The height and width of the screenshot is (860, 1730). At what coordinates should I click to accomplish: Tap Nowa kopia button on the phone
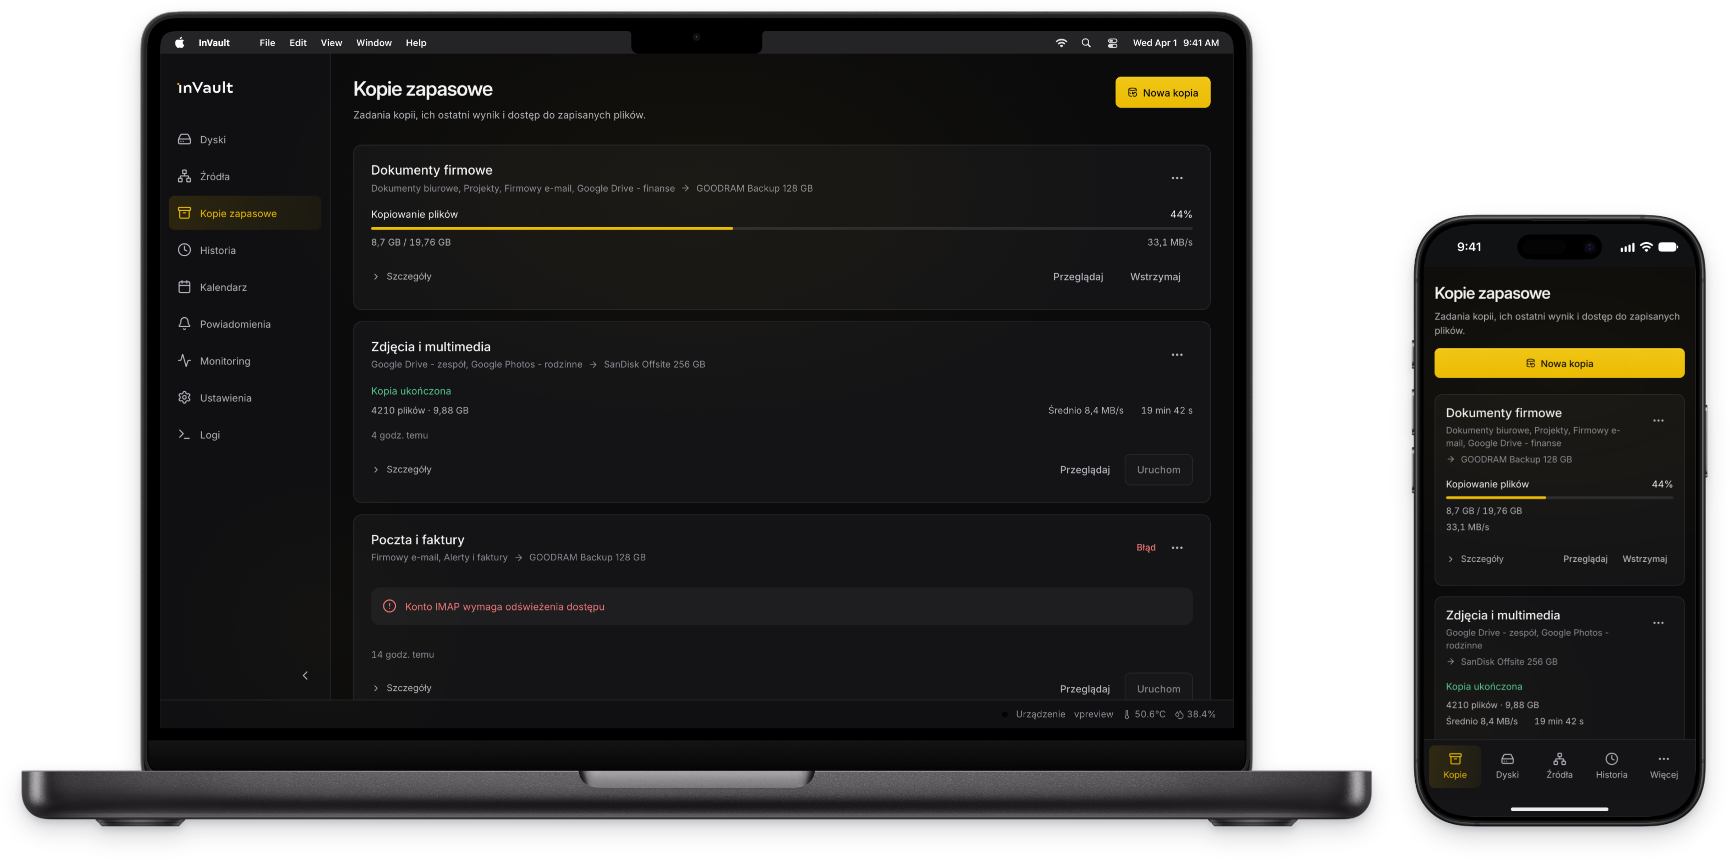pyautogui.click(x=1559, y=363)
